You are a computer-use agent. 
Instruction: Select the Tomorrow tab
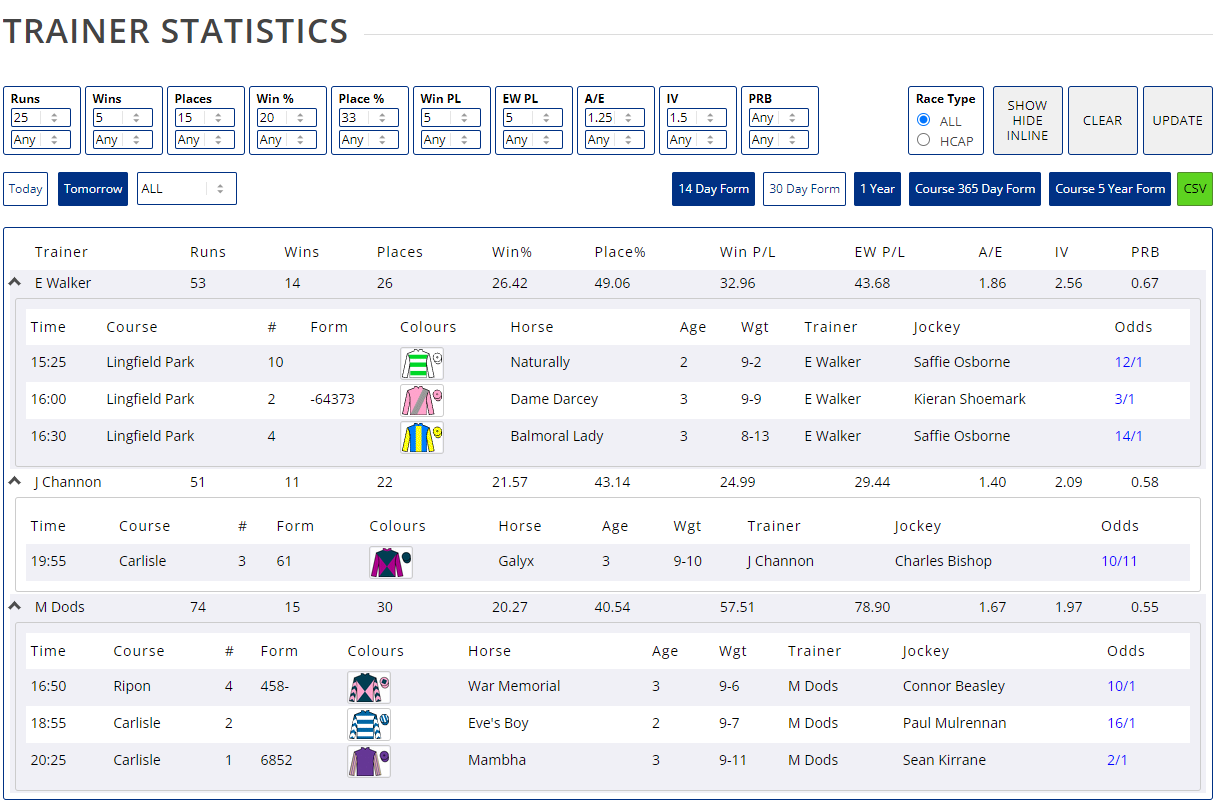click(x=92, y=188)
